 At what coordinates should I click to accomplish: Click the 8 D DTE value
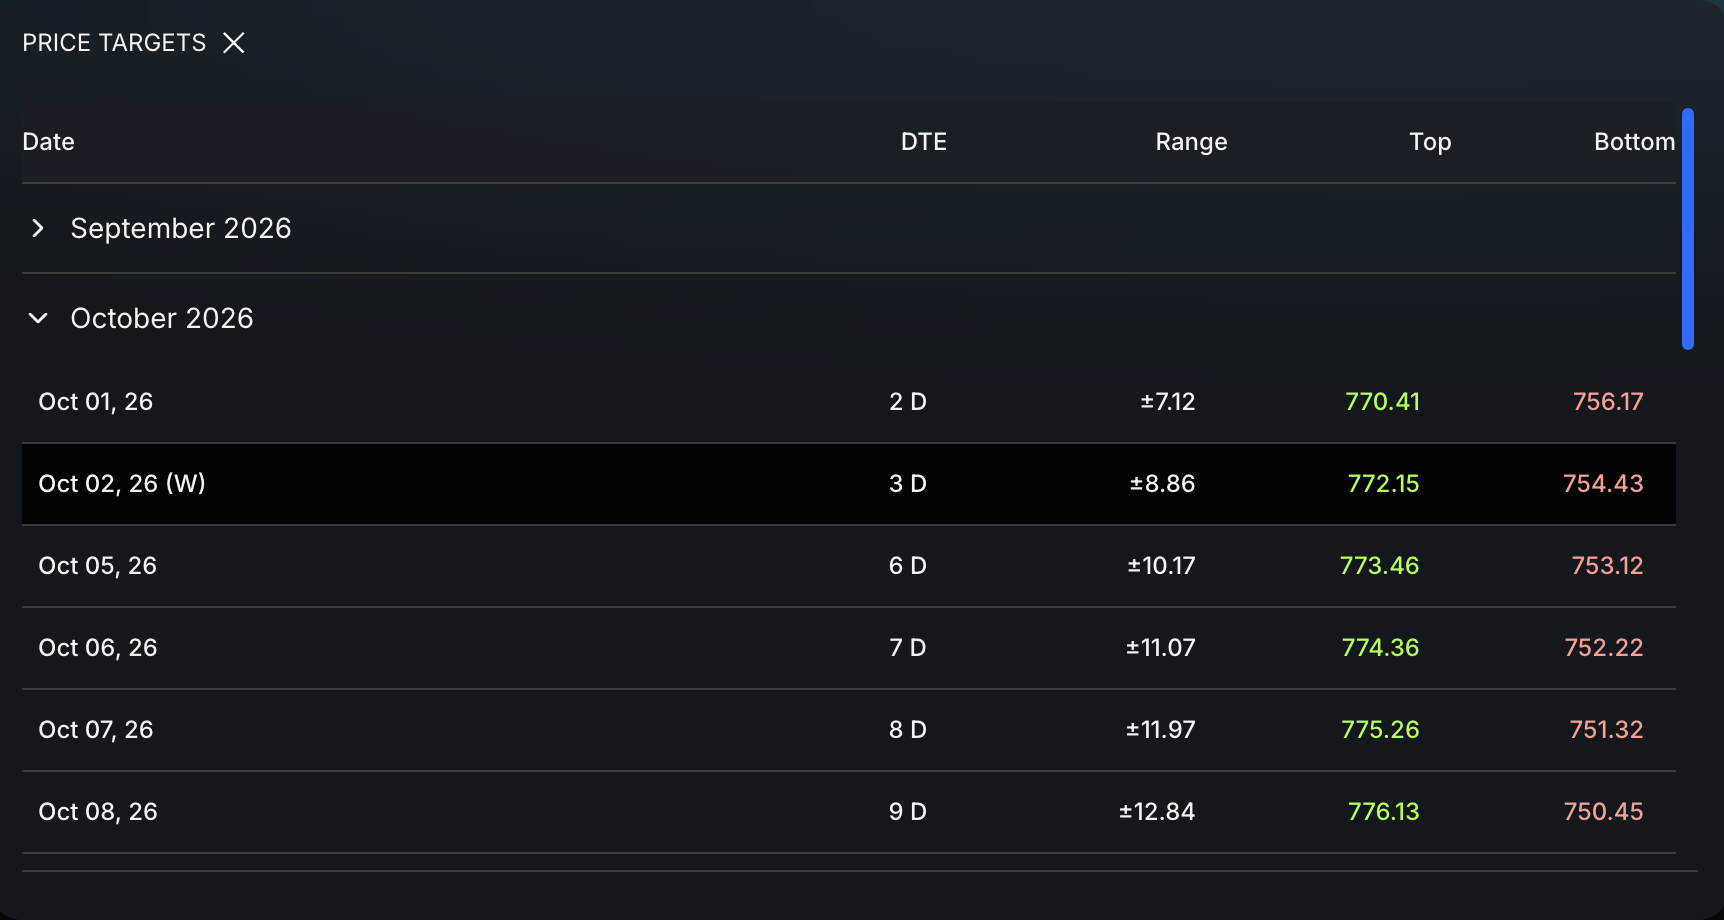click(x=907, y=730)
